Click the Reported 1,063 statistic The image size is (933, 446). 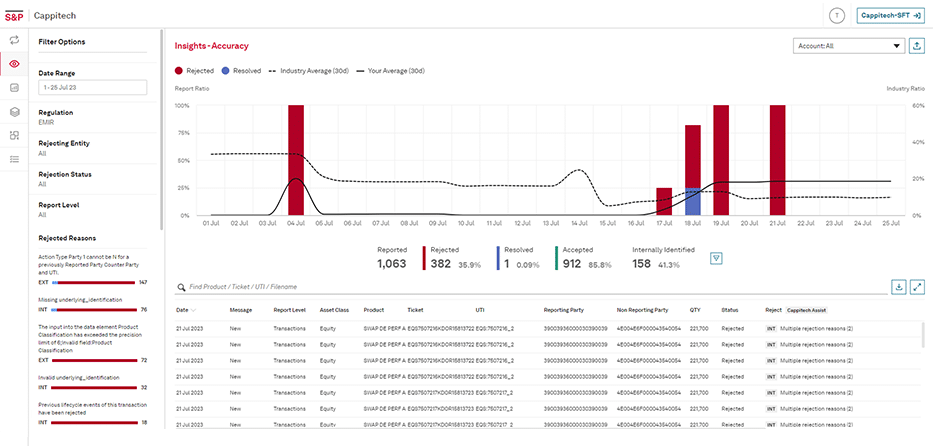(392, 258)
